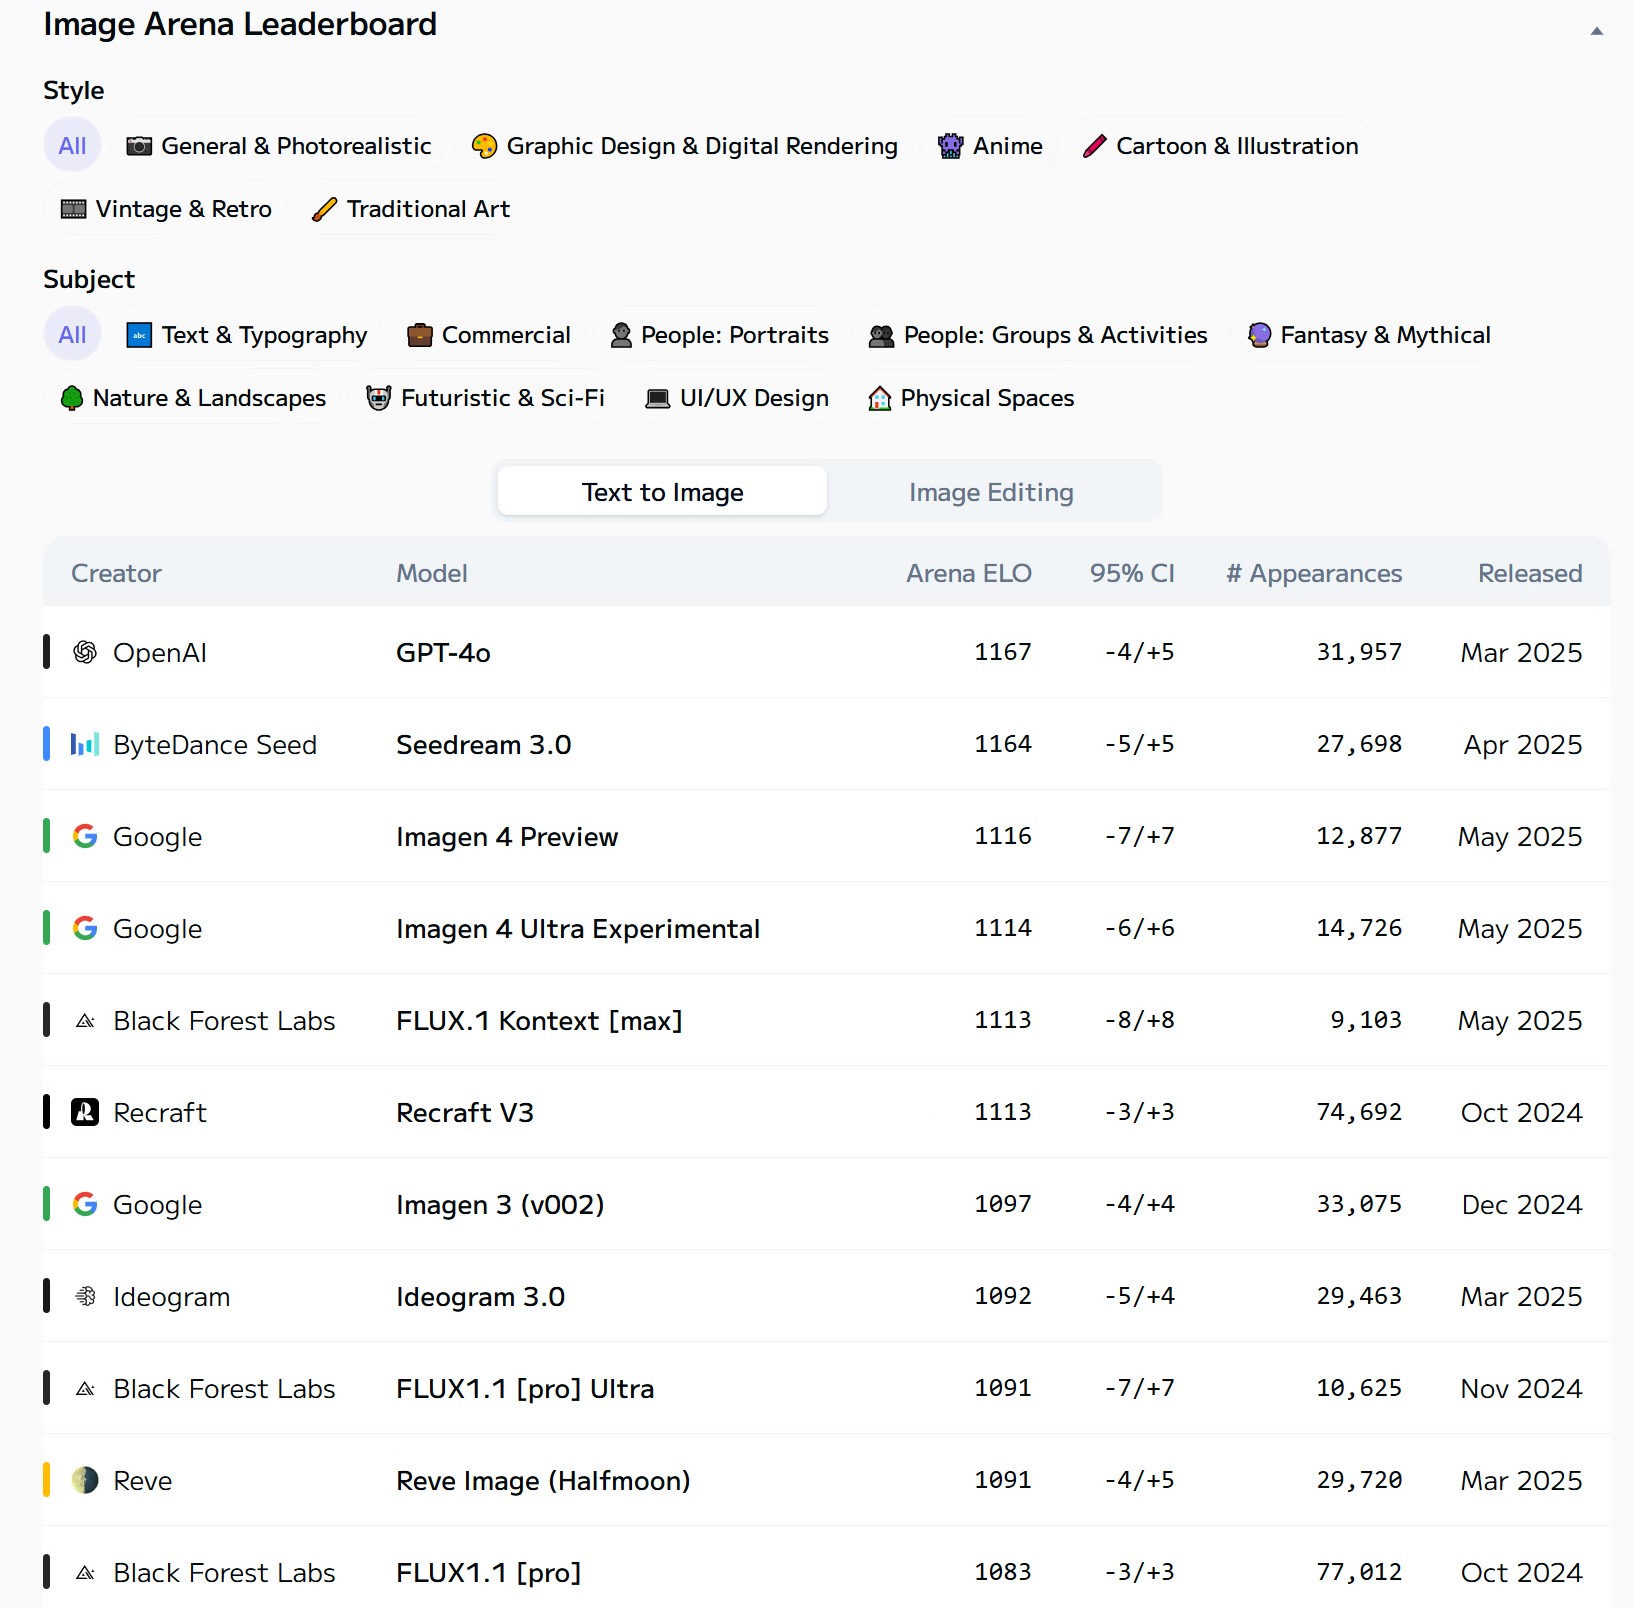Screen dimensions: 1633x1608
Task: Click the pencil icon for Traditional Art
Action: coord(324,209)
